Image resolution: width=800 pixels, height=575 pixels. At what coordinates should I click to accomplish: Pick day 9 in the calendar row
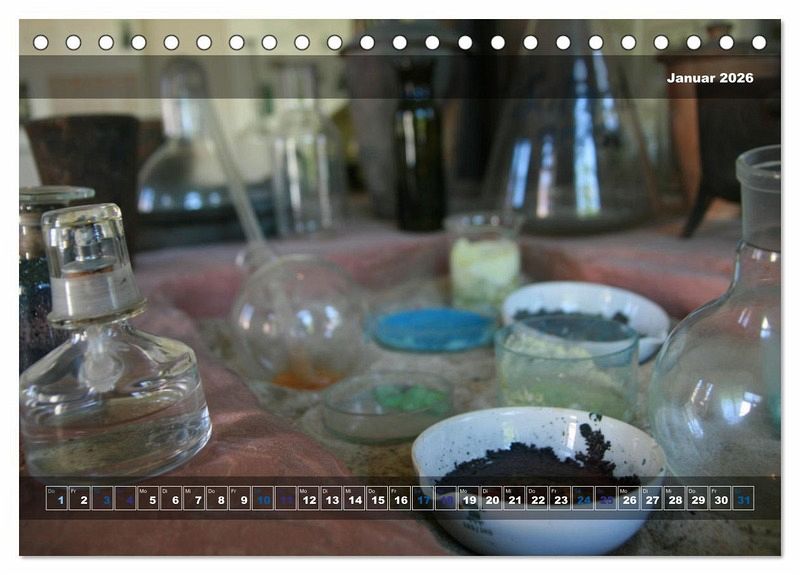[x=240, y=498]
